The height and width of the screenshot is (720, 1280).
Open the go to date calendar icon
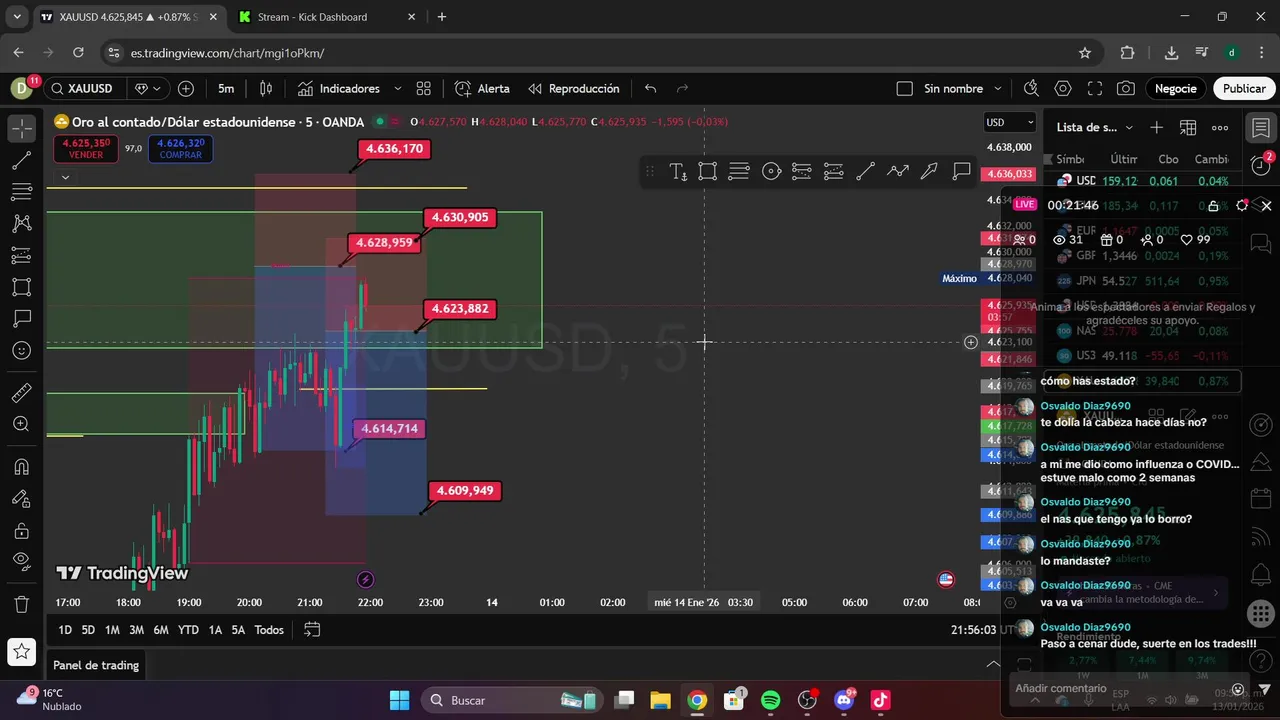(x=312, y=629)
